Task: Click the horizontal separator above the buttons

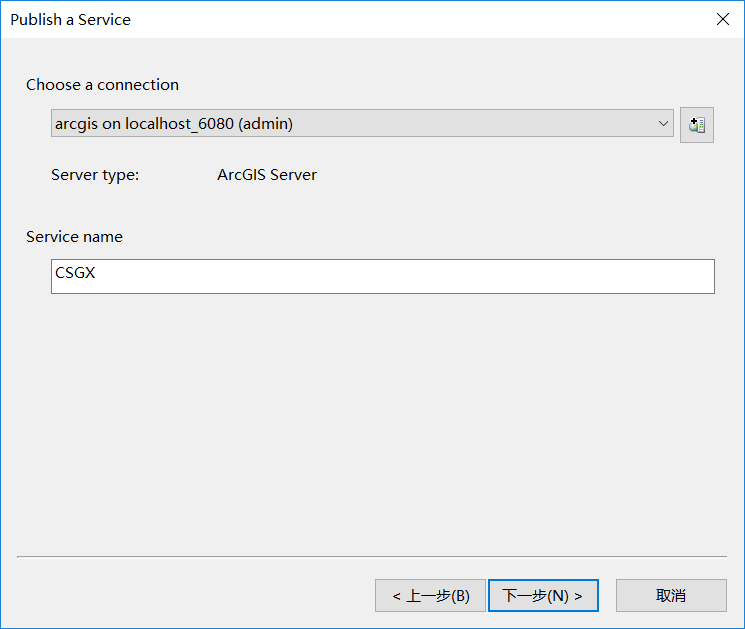Action: click(x=372, y=555)
